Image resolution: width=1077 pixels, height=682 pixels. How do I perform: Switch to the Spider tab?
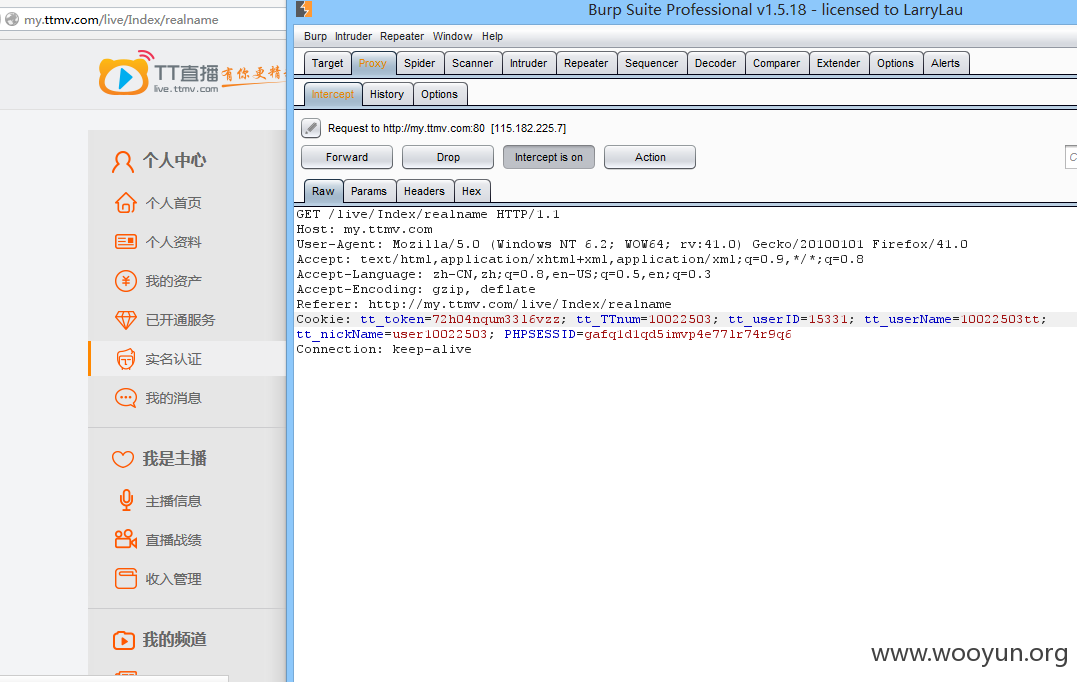pyautogui.click(x=419, y=63)
